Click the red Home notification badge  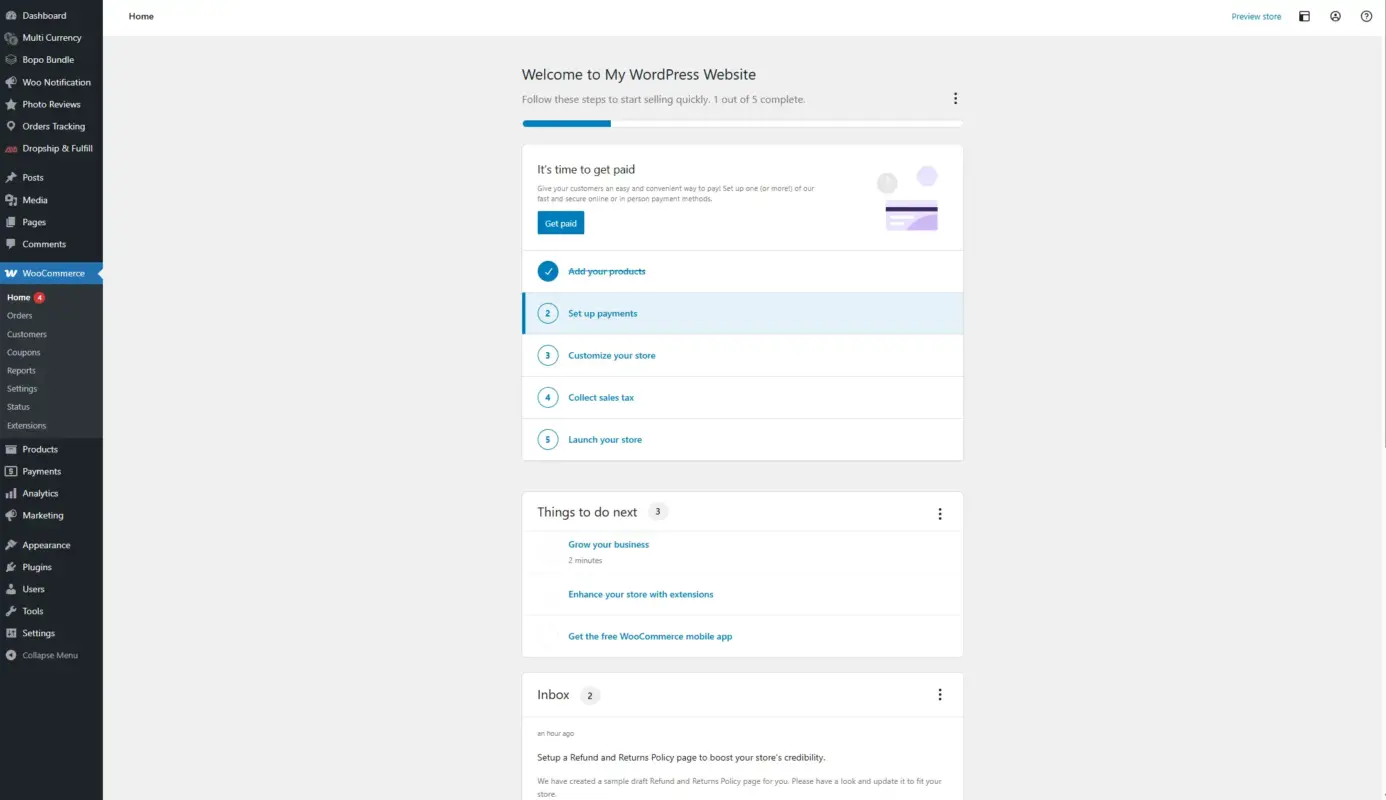click(39, 298)
